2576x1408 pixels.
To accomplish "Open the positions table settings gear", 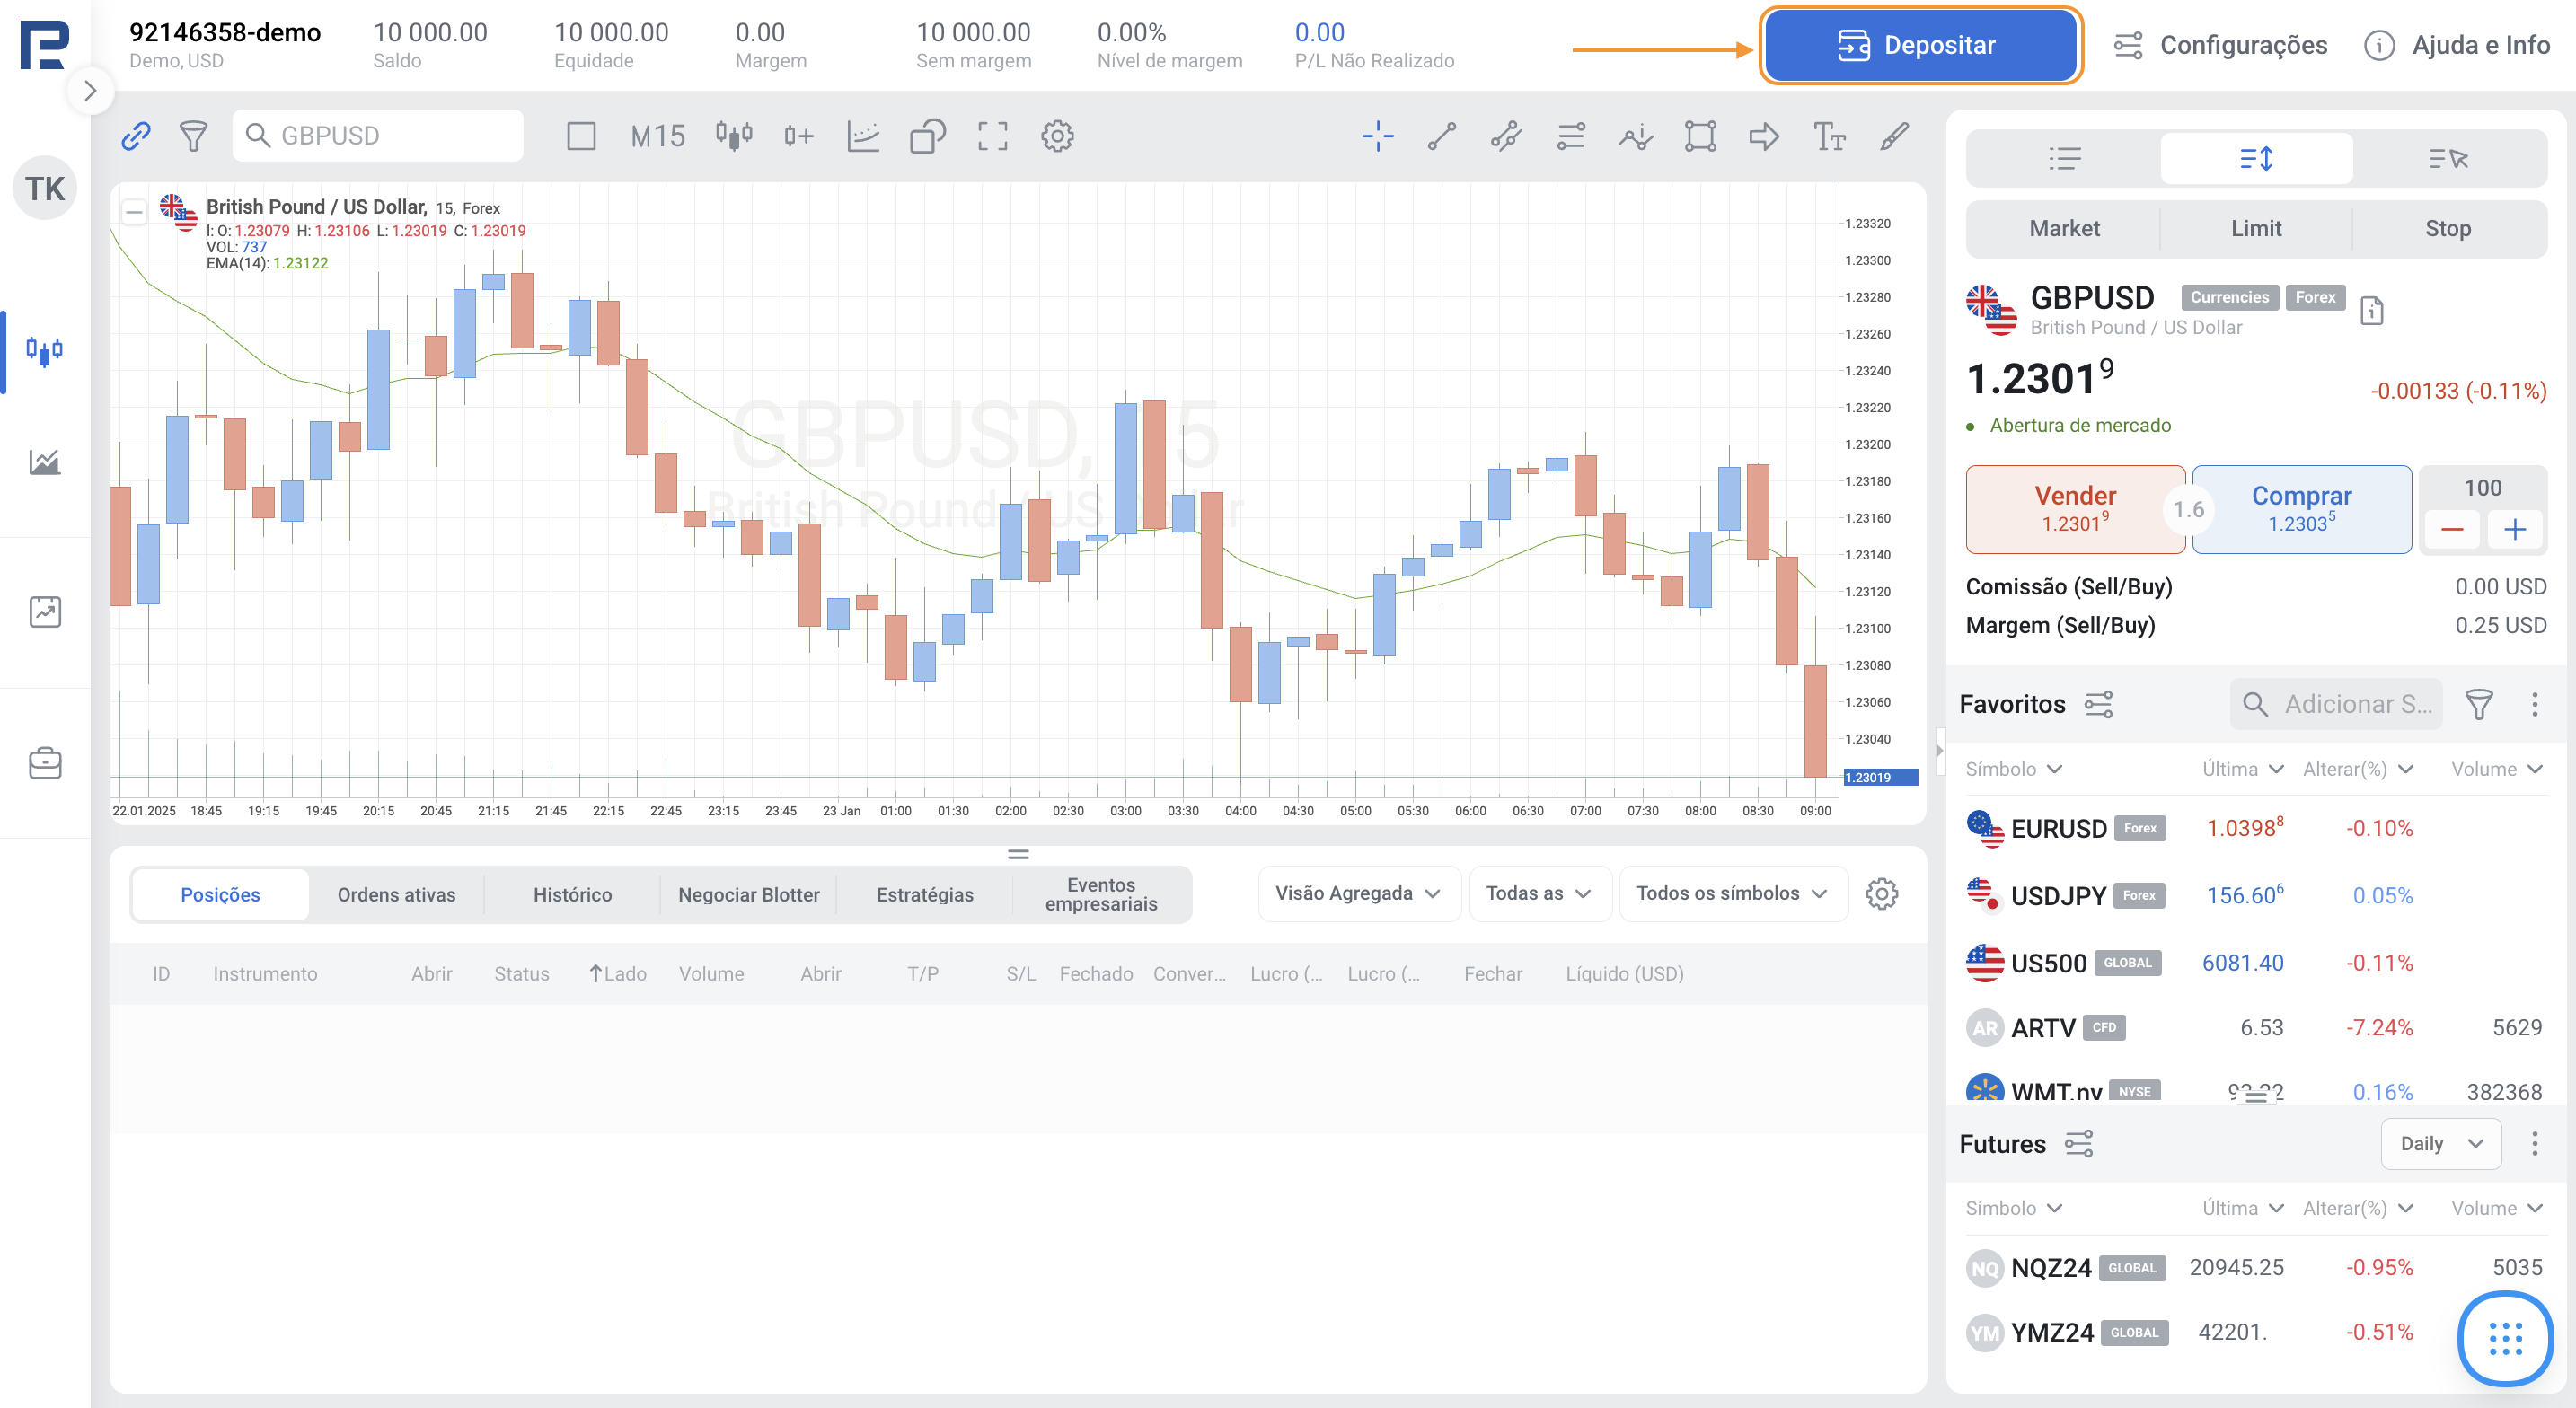I will [1881, 894].
